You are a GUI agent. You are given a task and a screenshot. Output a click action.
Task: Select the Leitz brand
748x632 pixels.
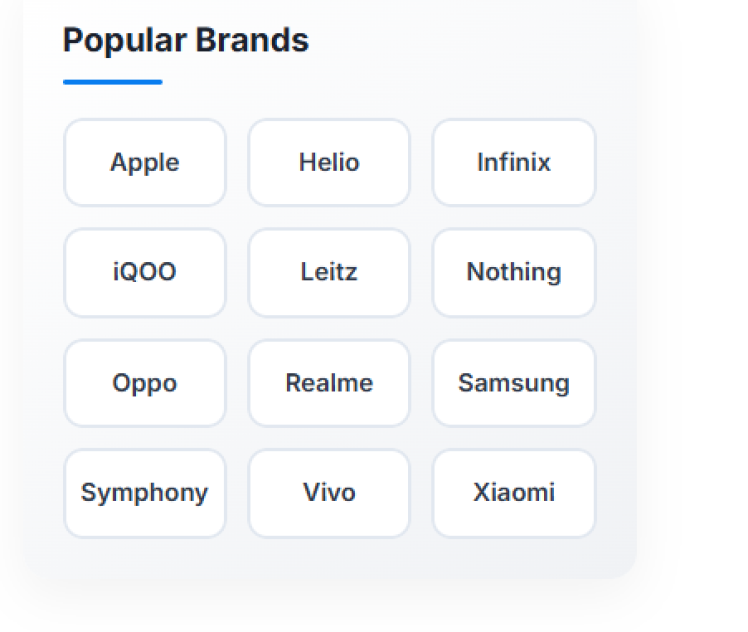click(329, 273)
